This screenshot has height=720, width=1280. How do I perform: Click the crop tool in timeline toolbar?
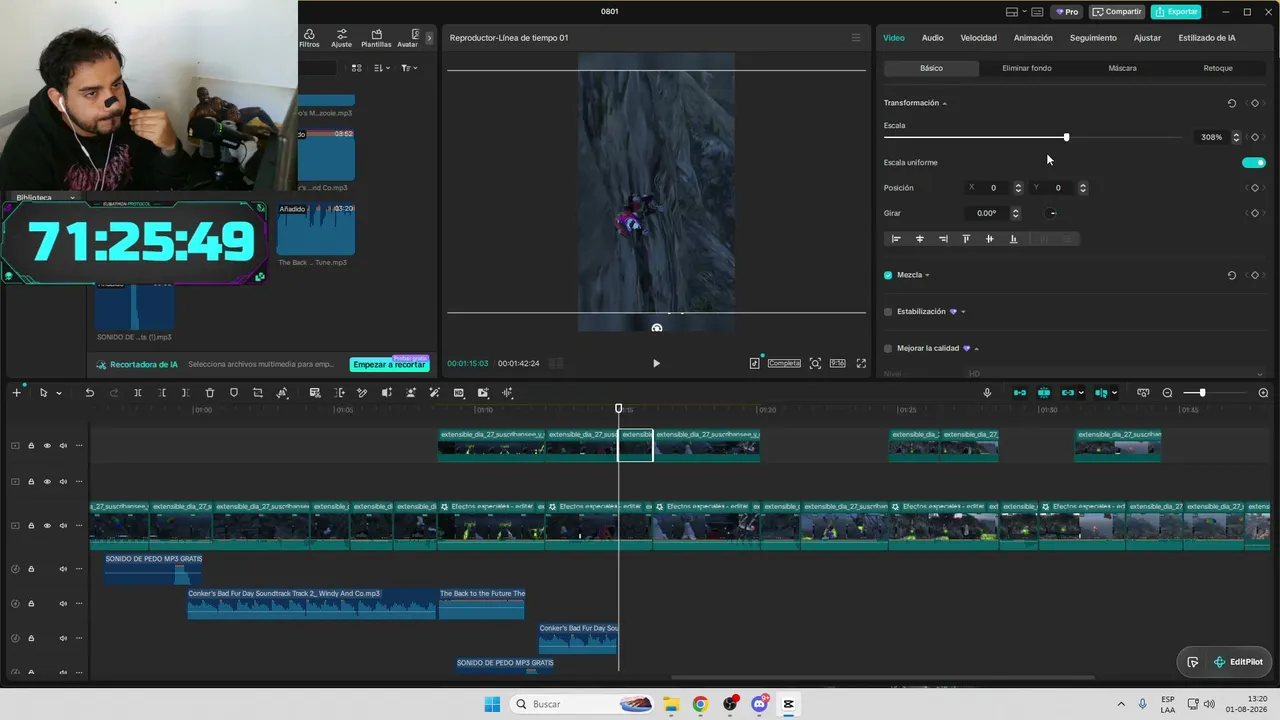point(258,393)
